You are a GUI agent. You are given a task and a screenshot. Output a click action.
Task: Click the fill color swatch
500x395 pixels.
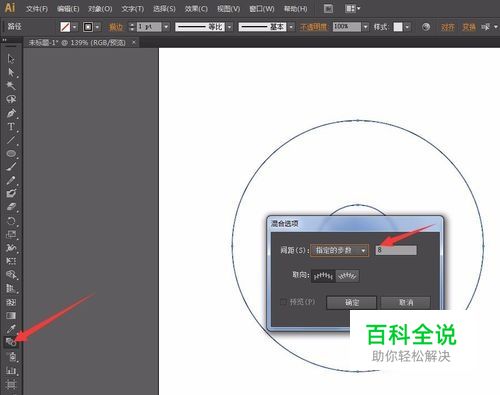(65, 27)
